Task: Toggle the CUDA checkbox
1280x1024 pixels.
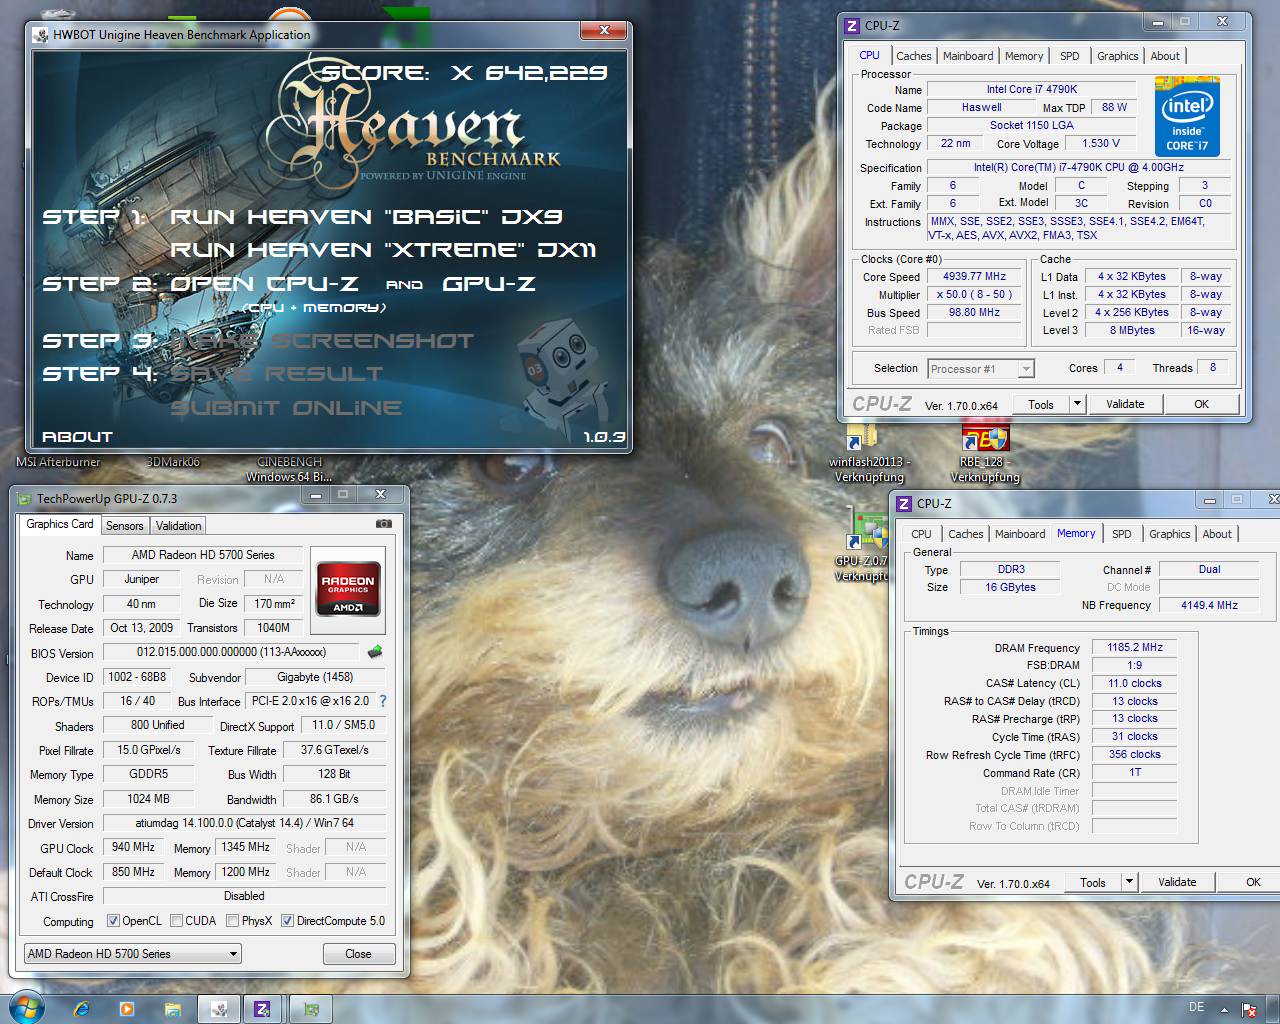Action: 176,921
